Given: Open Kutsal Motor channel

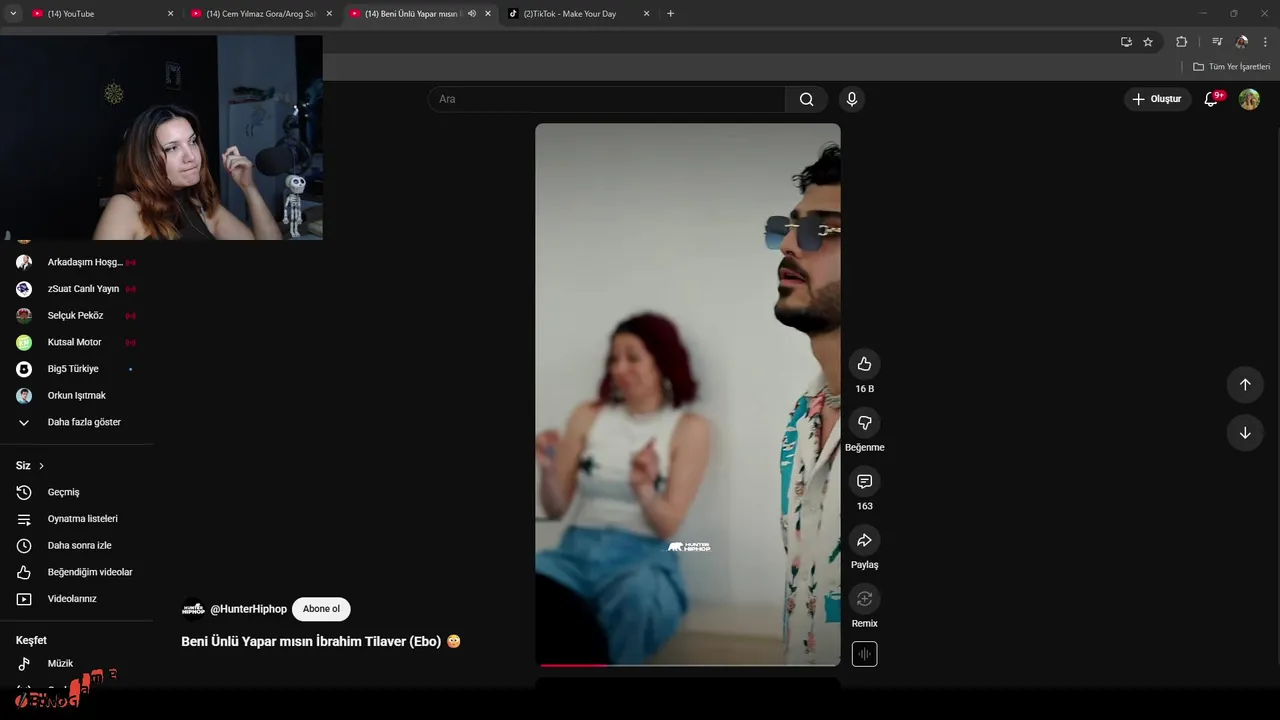Looking at the screenshot, I should [x=77, y=342].
